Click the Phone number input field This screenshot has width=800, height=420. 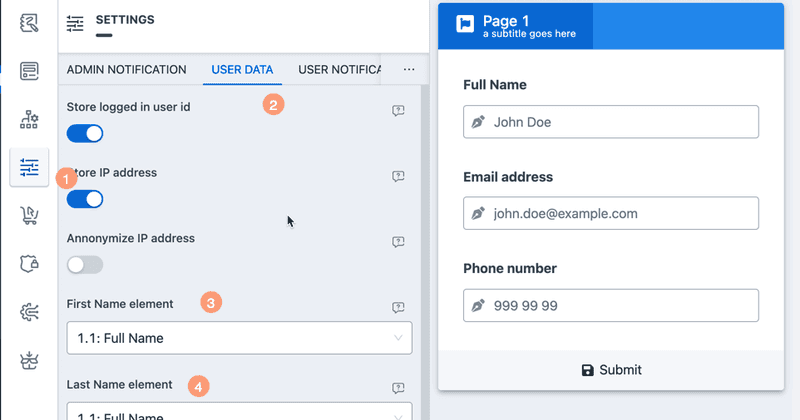coord(611,306)
